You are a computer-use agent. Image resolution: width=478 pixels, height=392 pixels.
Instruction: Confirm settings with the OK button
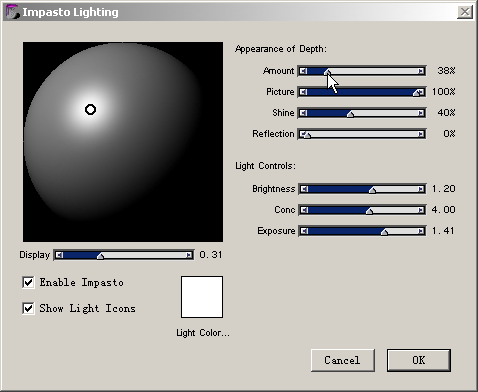pos(419,360)
